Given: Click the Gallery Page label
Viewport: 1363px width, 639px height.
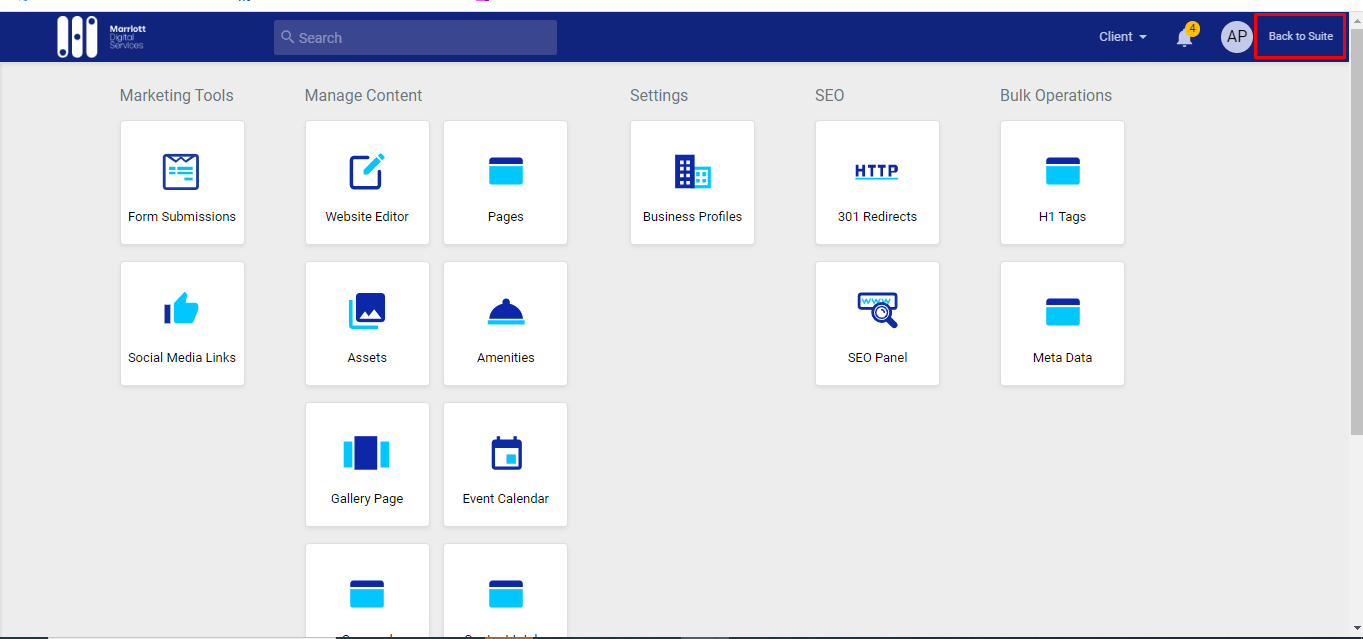Looking at the screenshot, I should click(367, 498).
